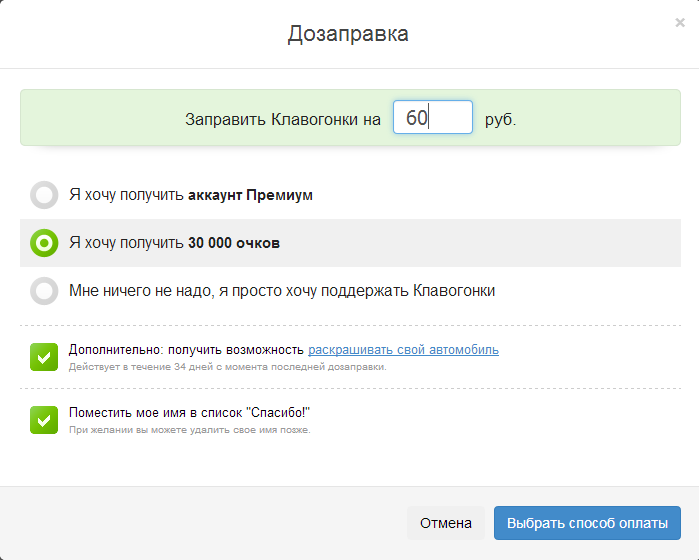
Task: Choose 'Мне ничего не надо' radio option
Action: pyautogui.click(x=44, y=291)
